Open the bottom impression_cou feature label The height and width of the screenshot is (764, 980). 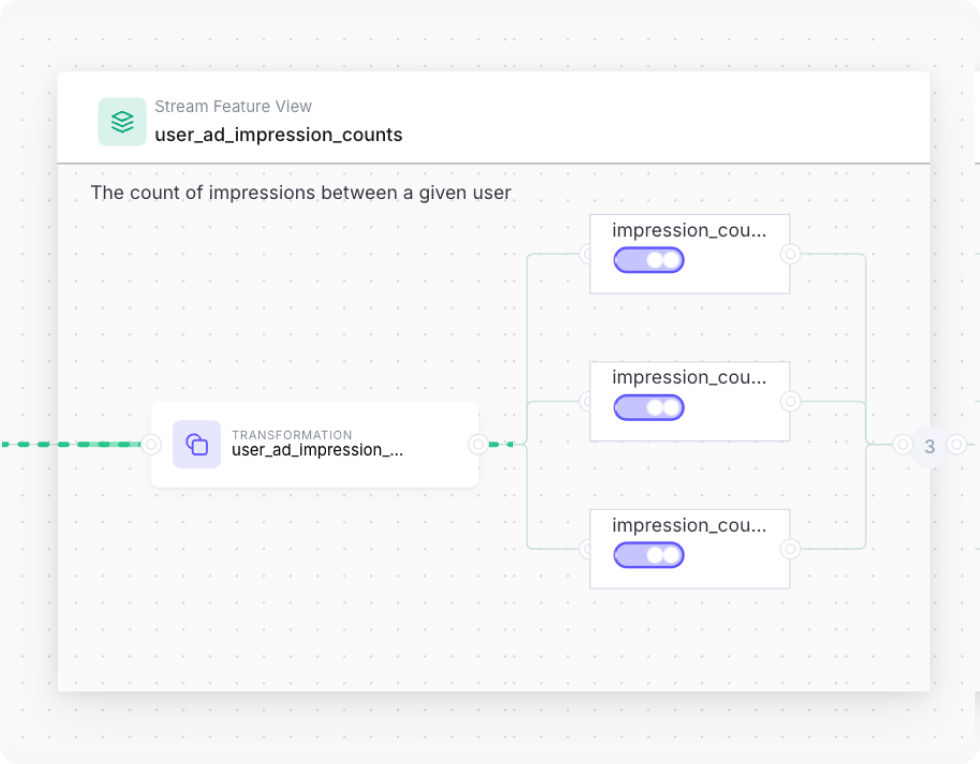pos(689,526)
